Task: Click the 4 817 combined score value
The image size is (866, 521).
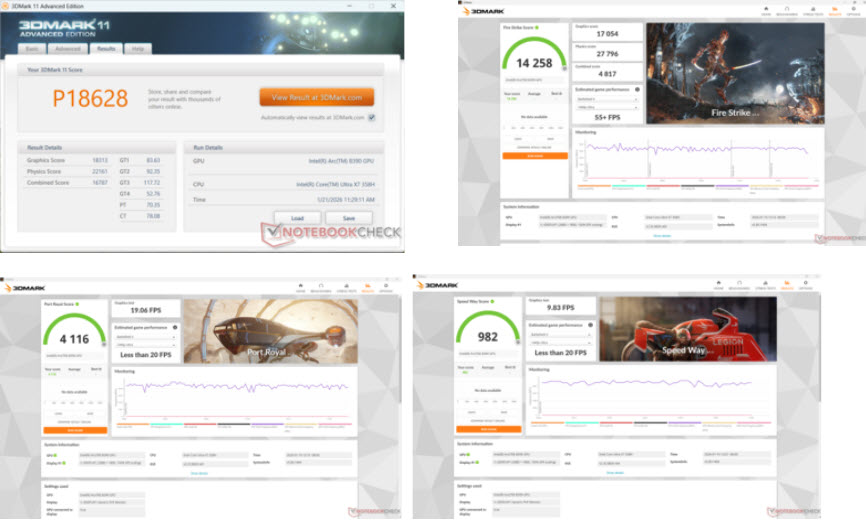Action: (x=607, y=74)
